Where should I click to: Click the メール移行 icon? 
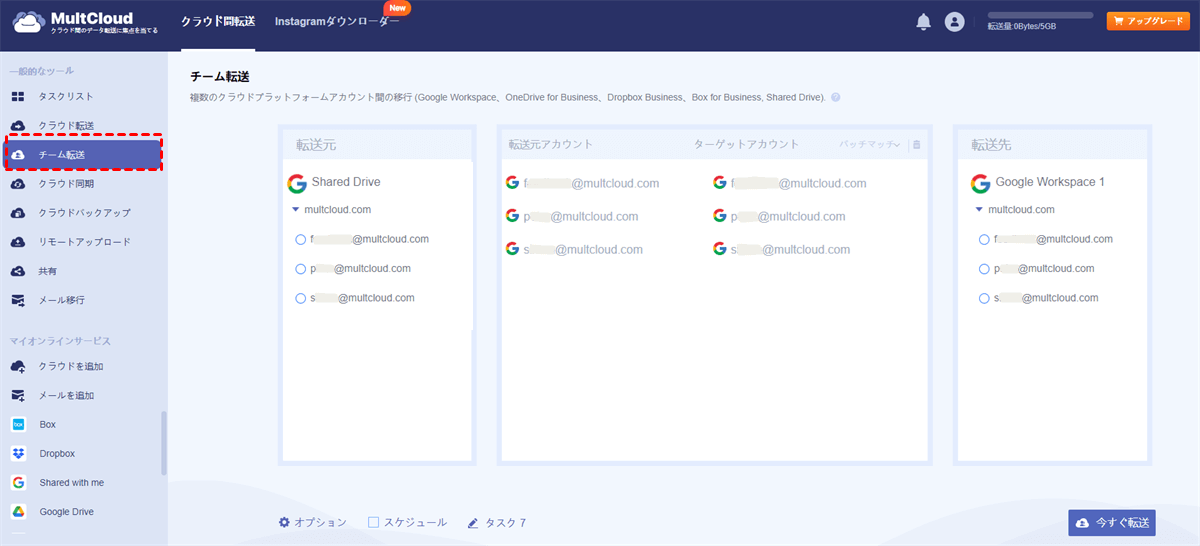[18, 300]
